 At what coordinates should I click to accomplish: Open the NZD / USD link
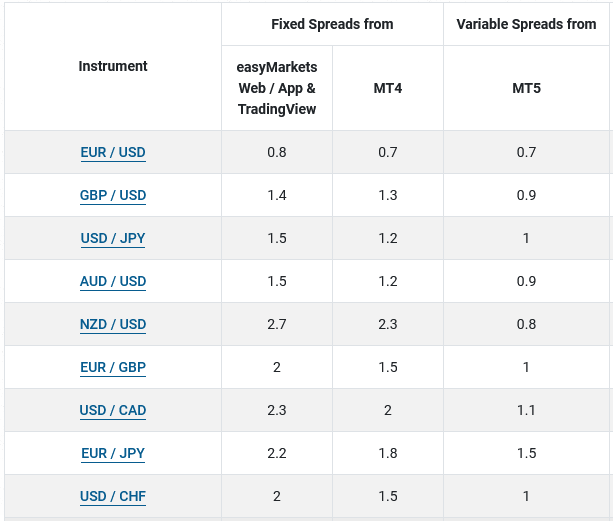pyautogui.click(x=113, y=325)
